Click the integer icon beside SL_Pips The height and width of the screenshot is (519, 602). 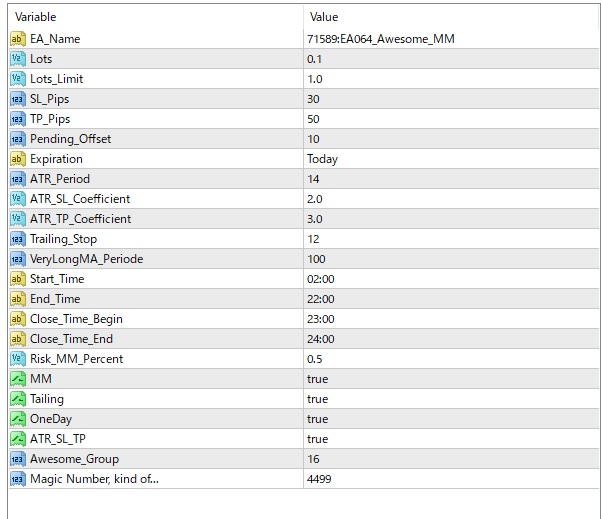pyautogui.click(x=17, y=99)
